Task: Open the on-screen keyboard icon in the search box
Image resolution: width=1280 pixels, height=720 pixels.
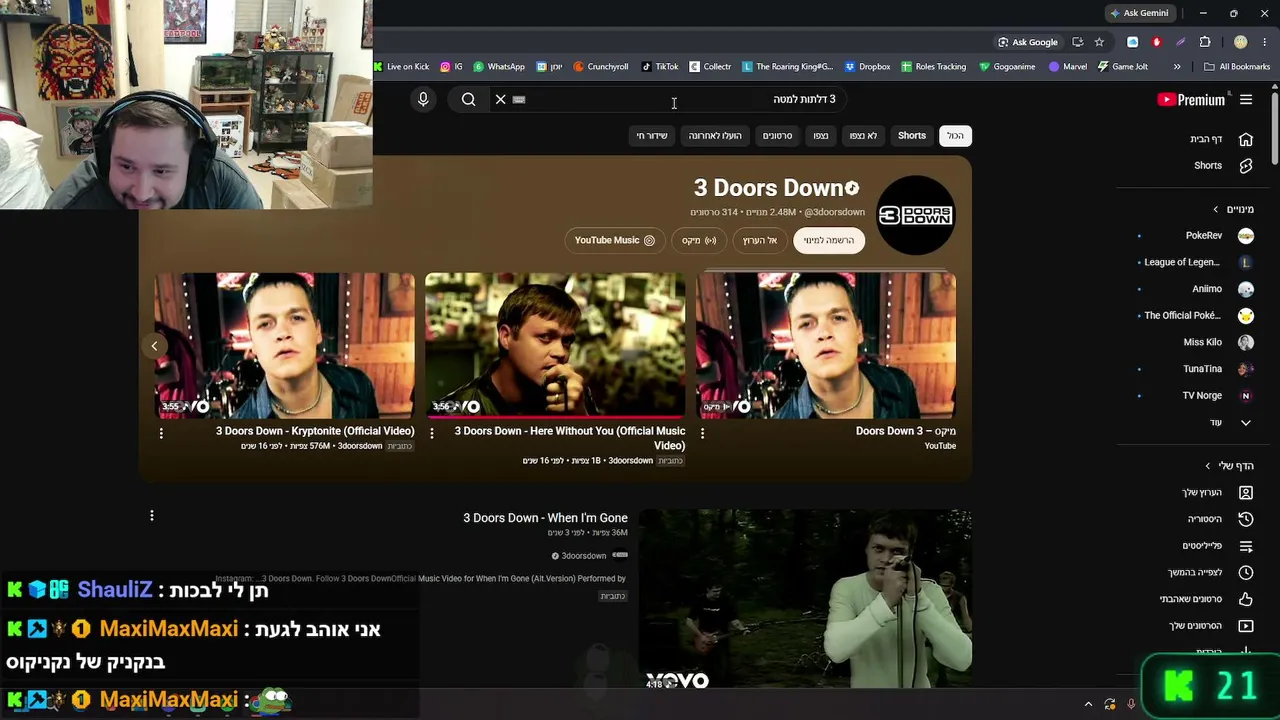Action: point(519,99)
